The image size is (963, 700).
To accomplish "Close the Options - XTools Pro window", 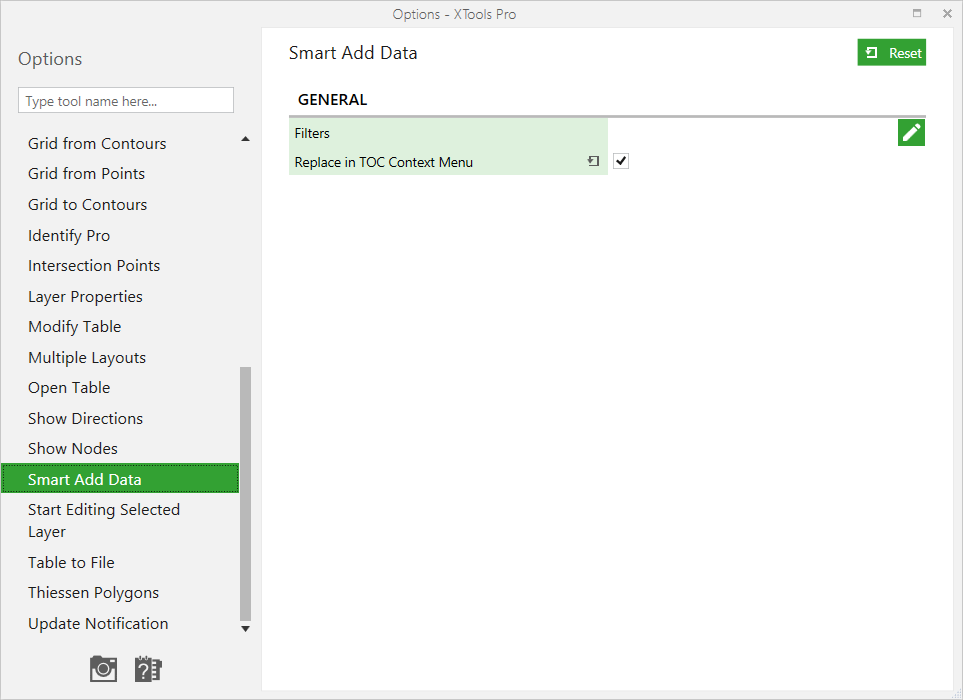I will tap(946, 14).
